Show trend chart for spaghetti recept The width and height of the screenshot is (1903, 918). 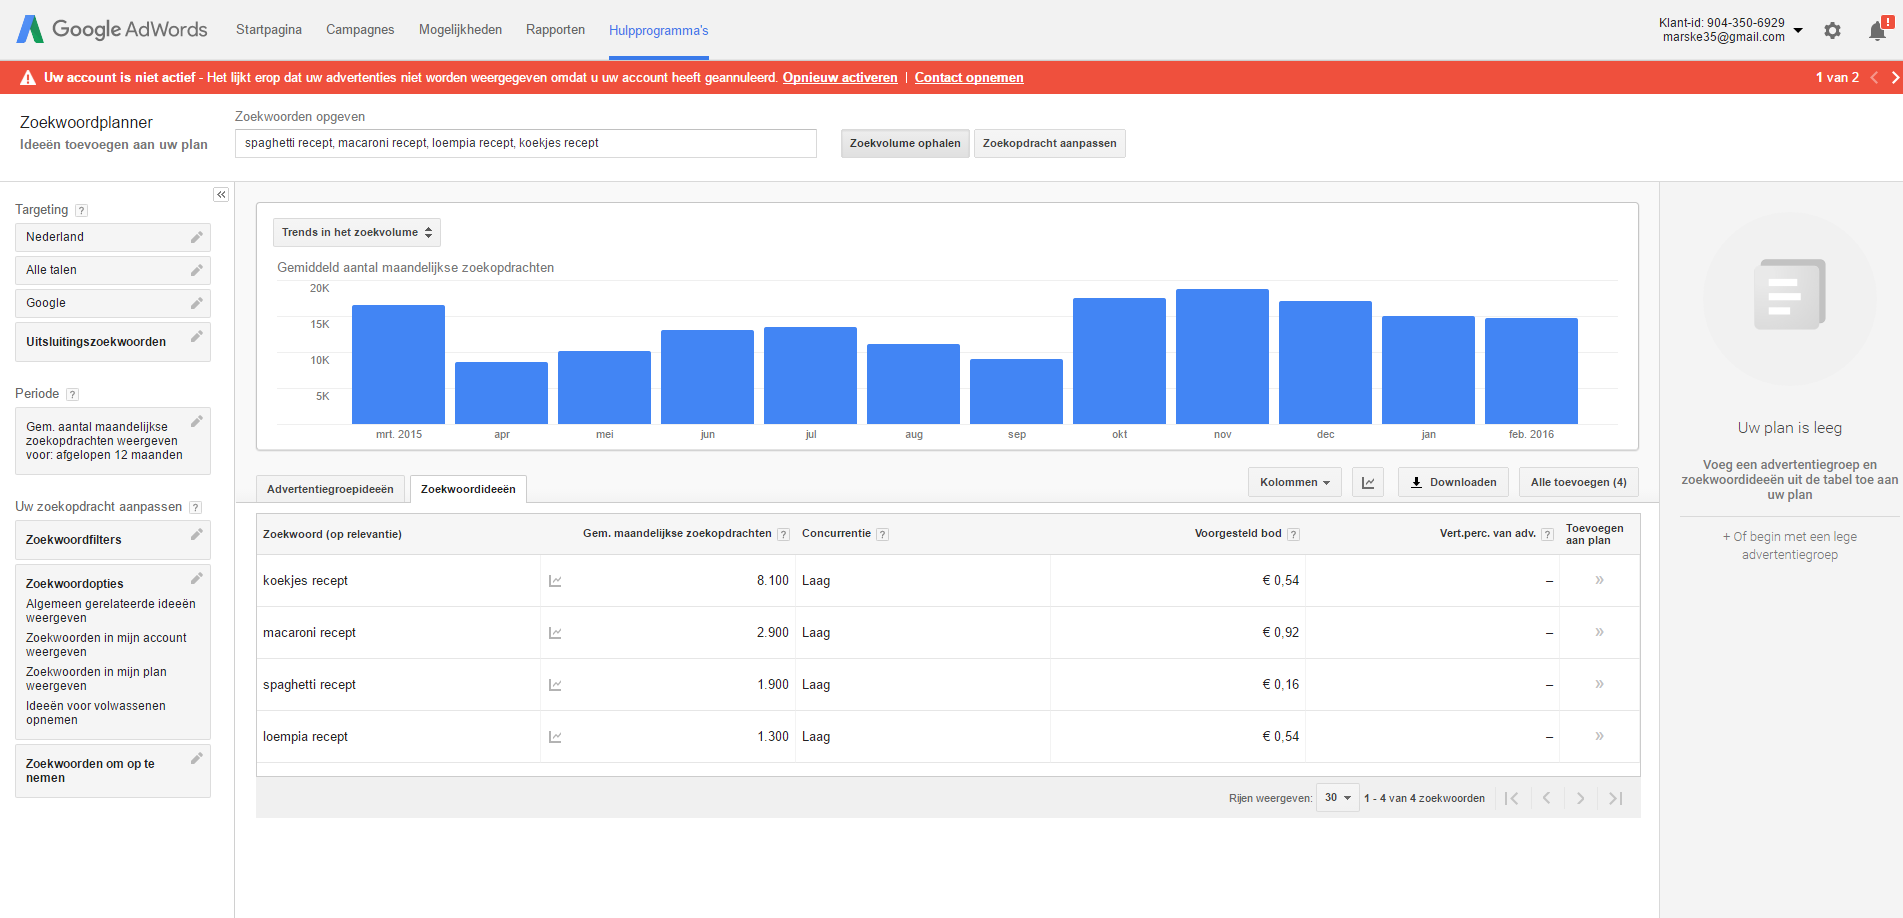coord(555,685)
